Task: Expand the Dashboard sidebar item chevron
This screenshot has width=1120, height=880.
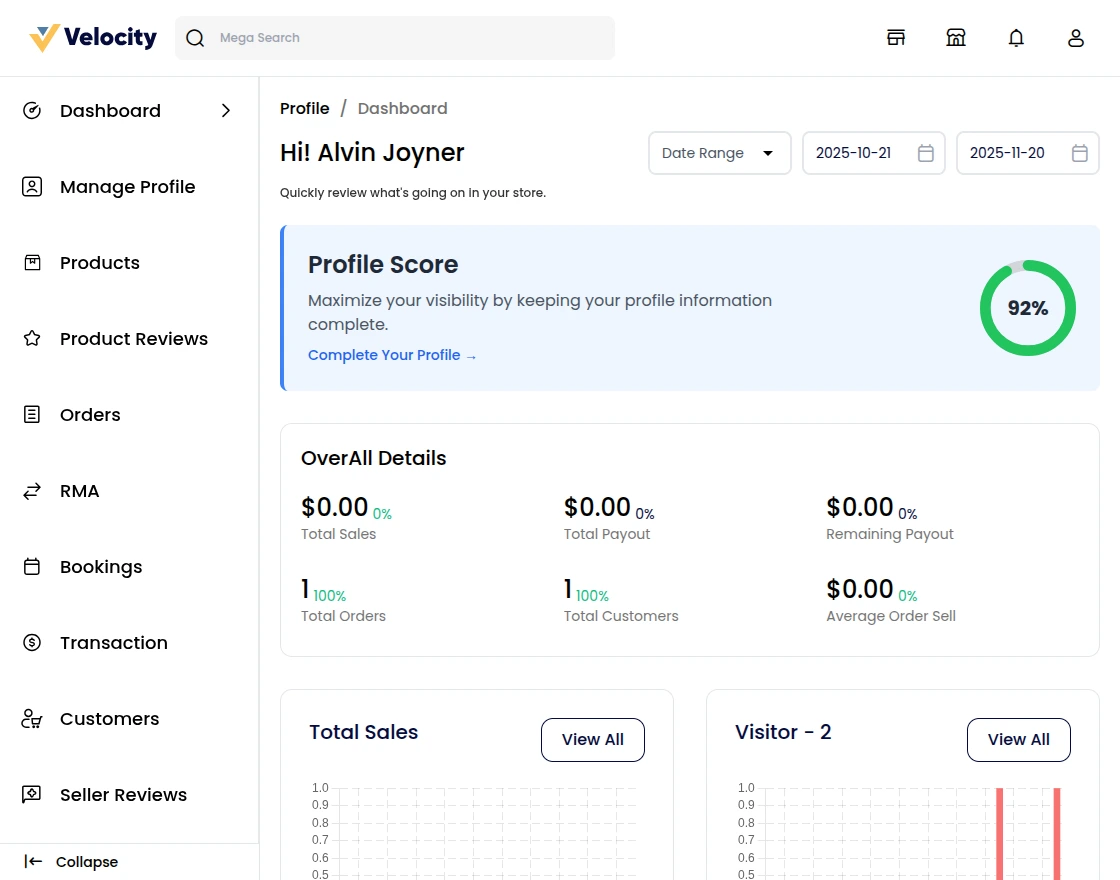Action: click(x=226, y=111)
